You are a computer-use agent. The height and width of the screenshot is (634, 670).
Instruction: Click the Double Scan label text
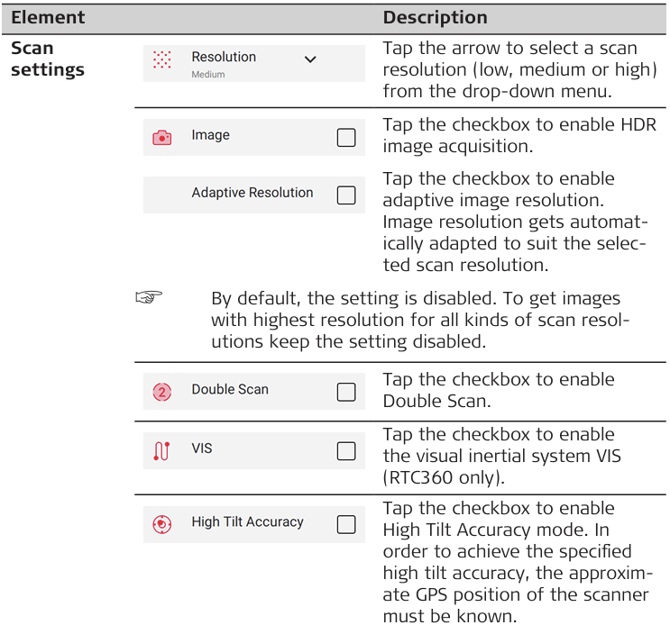pos(230,389)
